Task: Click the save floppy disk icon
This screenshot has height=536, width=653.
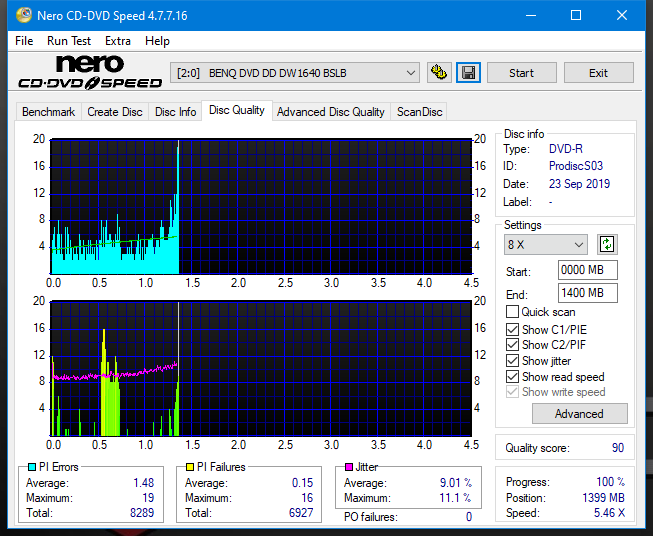Action: point(468,73)
